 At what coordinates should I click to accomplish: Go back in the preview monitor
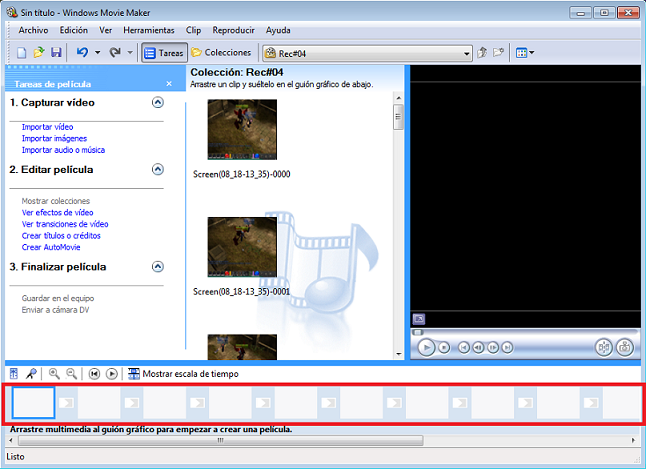point(463,348)
